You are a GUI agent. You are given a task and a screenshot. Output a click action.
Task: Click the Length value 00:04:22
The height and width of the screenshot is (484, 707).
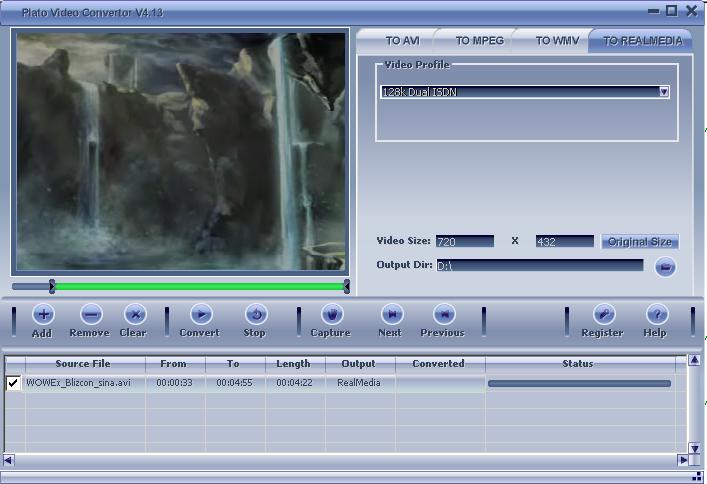click(x=294, y=383)
